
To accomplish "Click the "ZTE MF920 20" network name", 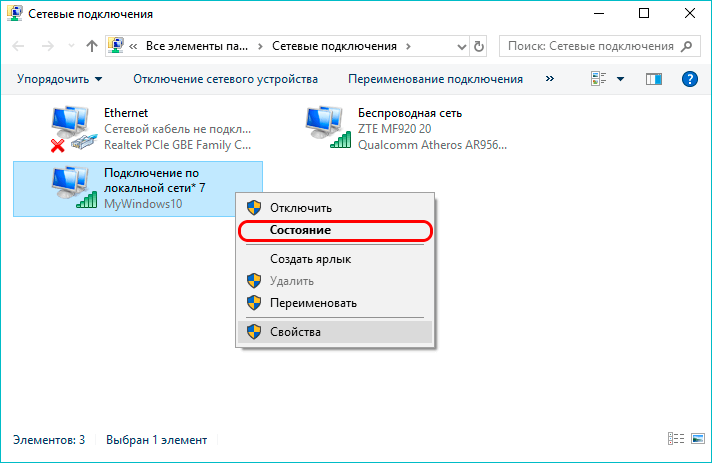I will (x=394, y=129).
